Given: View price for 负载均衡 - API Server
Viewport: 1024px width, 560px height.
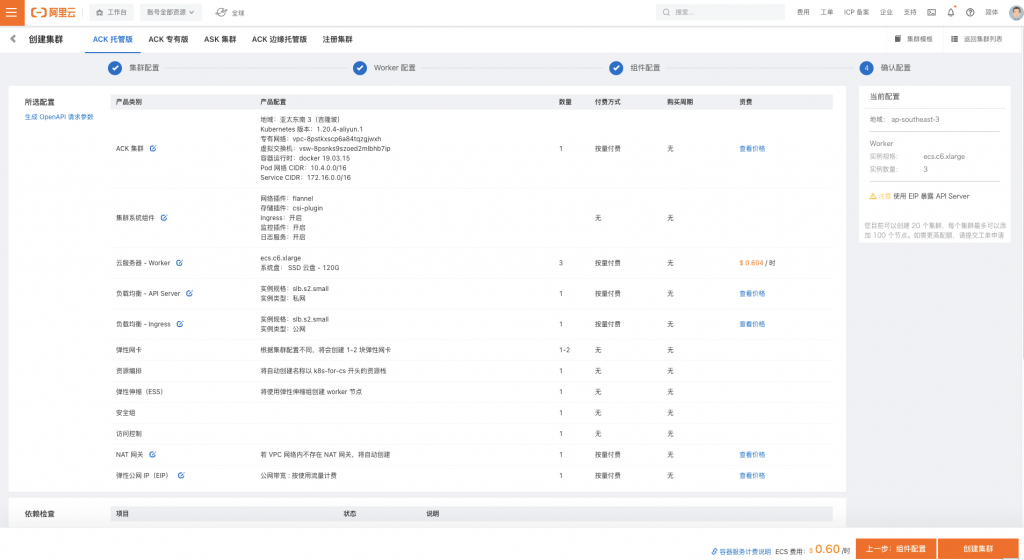Looking at the screenshot, I should [x=752, y=294].
